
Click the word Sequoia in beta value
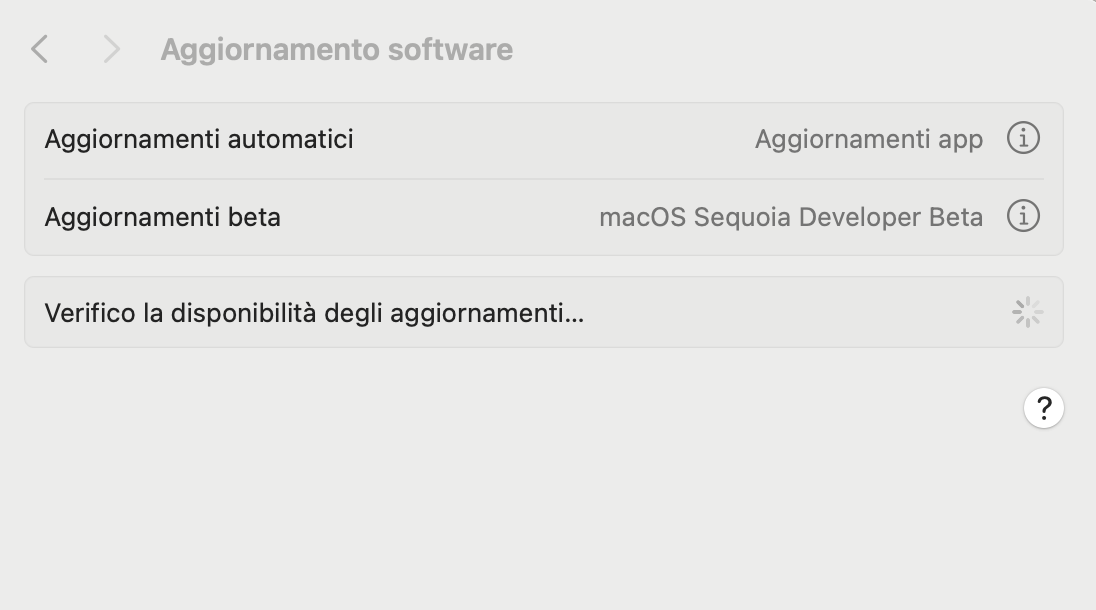point(742,217)
